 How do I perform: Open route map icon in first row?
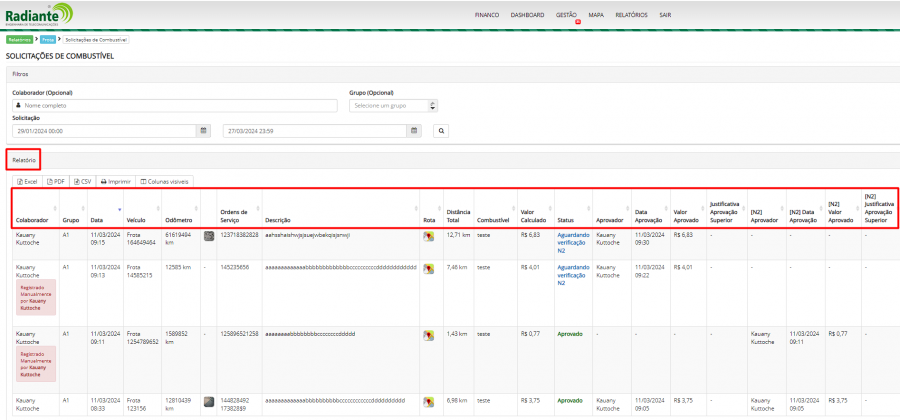(428, 237)
